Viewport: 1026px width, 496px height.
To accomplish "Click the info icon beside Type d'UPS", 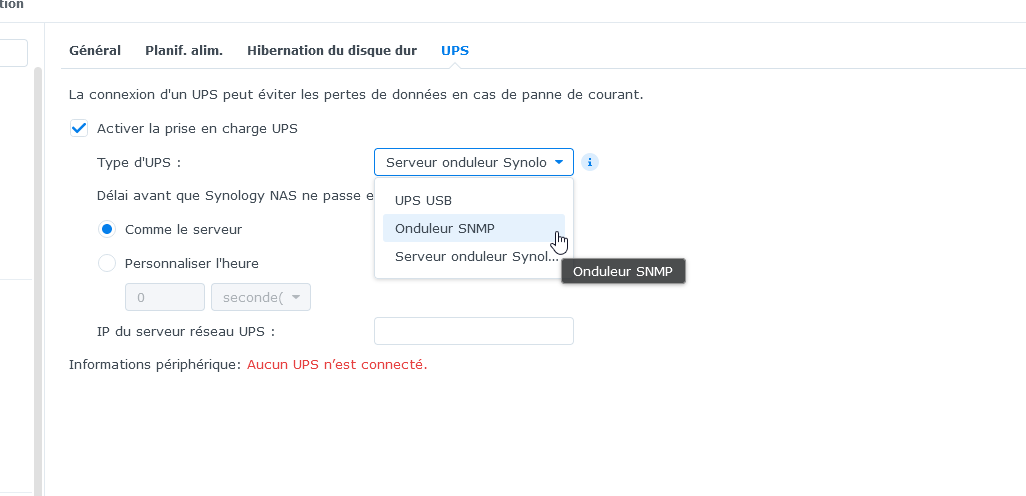I will (x=590, y=162).
